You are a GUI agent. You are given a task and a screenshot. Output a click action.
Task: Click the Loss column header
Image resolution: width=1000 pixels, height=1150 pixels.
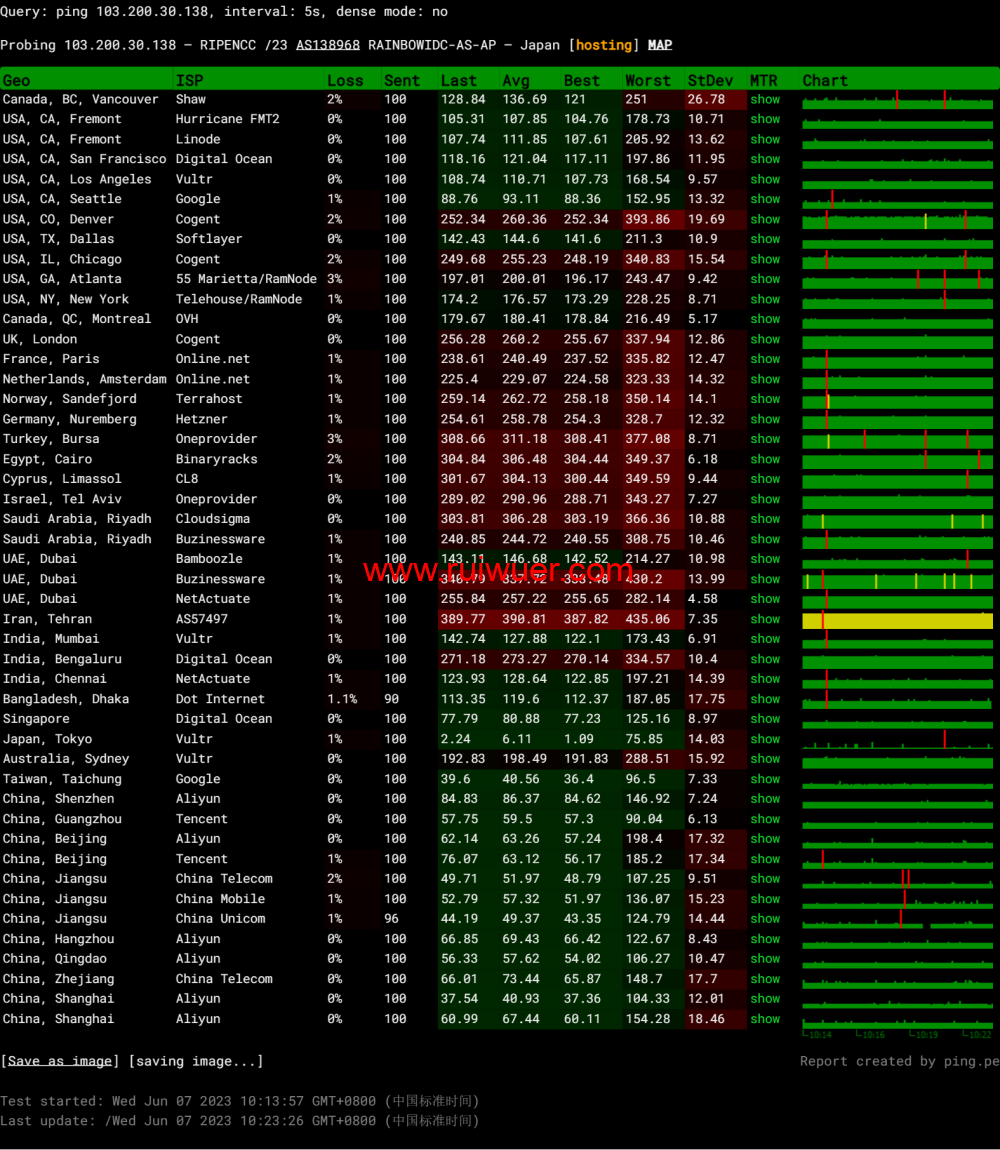click(345, 80)
